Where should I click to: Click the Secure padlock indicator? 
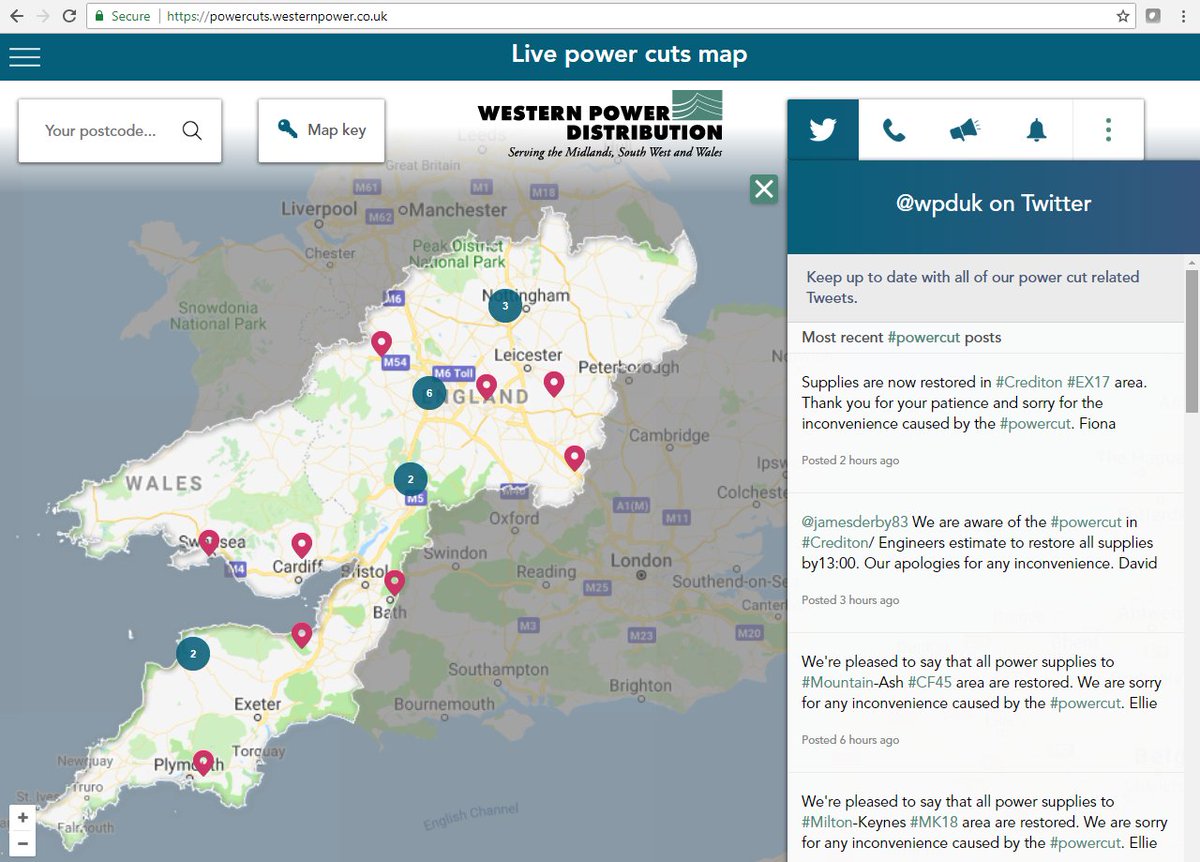(122, 17)
